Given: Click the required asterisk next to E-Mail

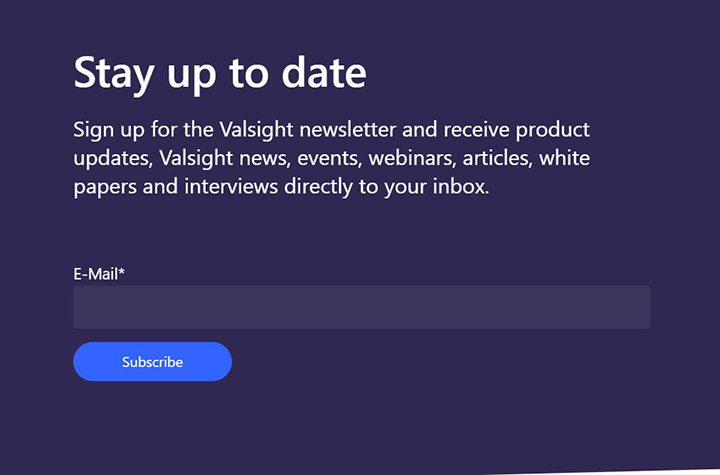Looking at the screenshot, I should click(122, 271).
